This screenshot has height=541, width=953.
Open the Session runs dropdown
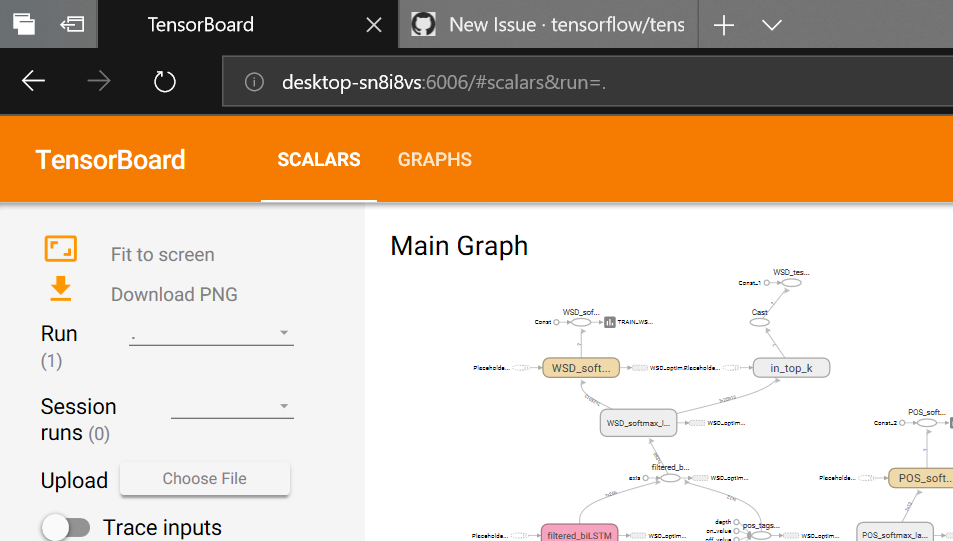[x=232, y=406]
